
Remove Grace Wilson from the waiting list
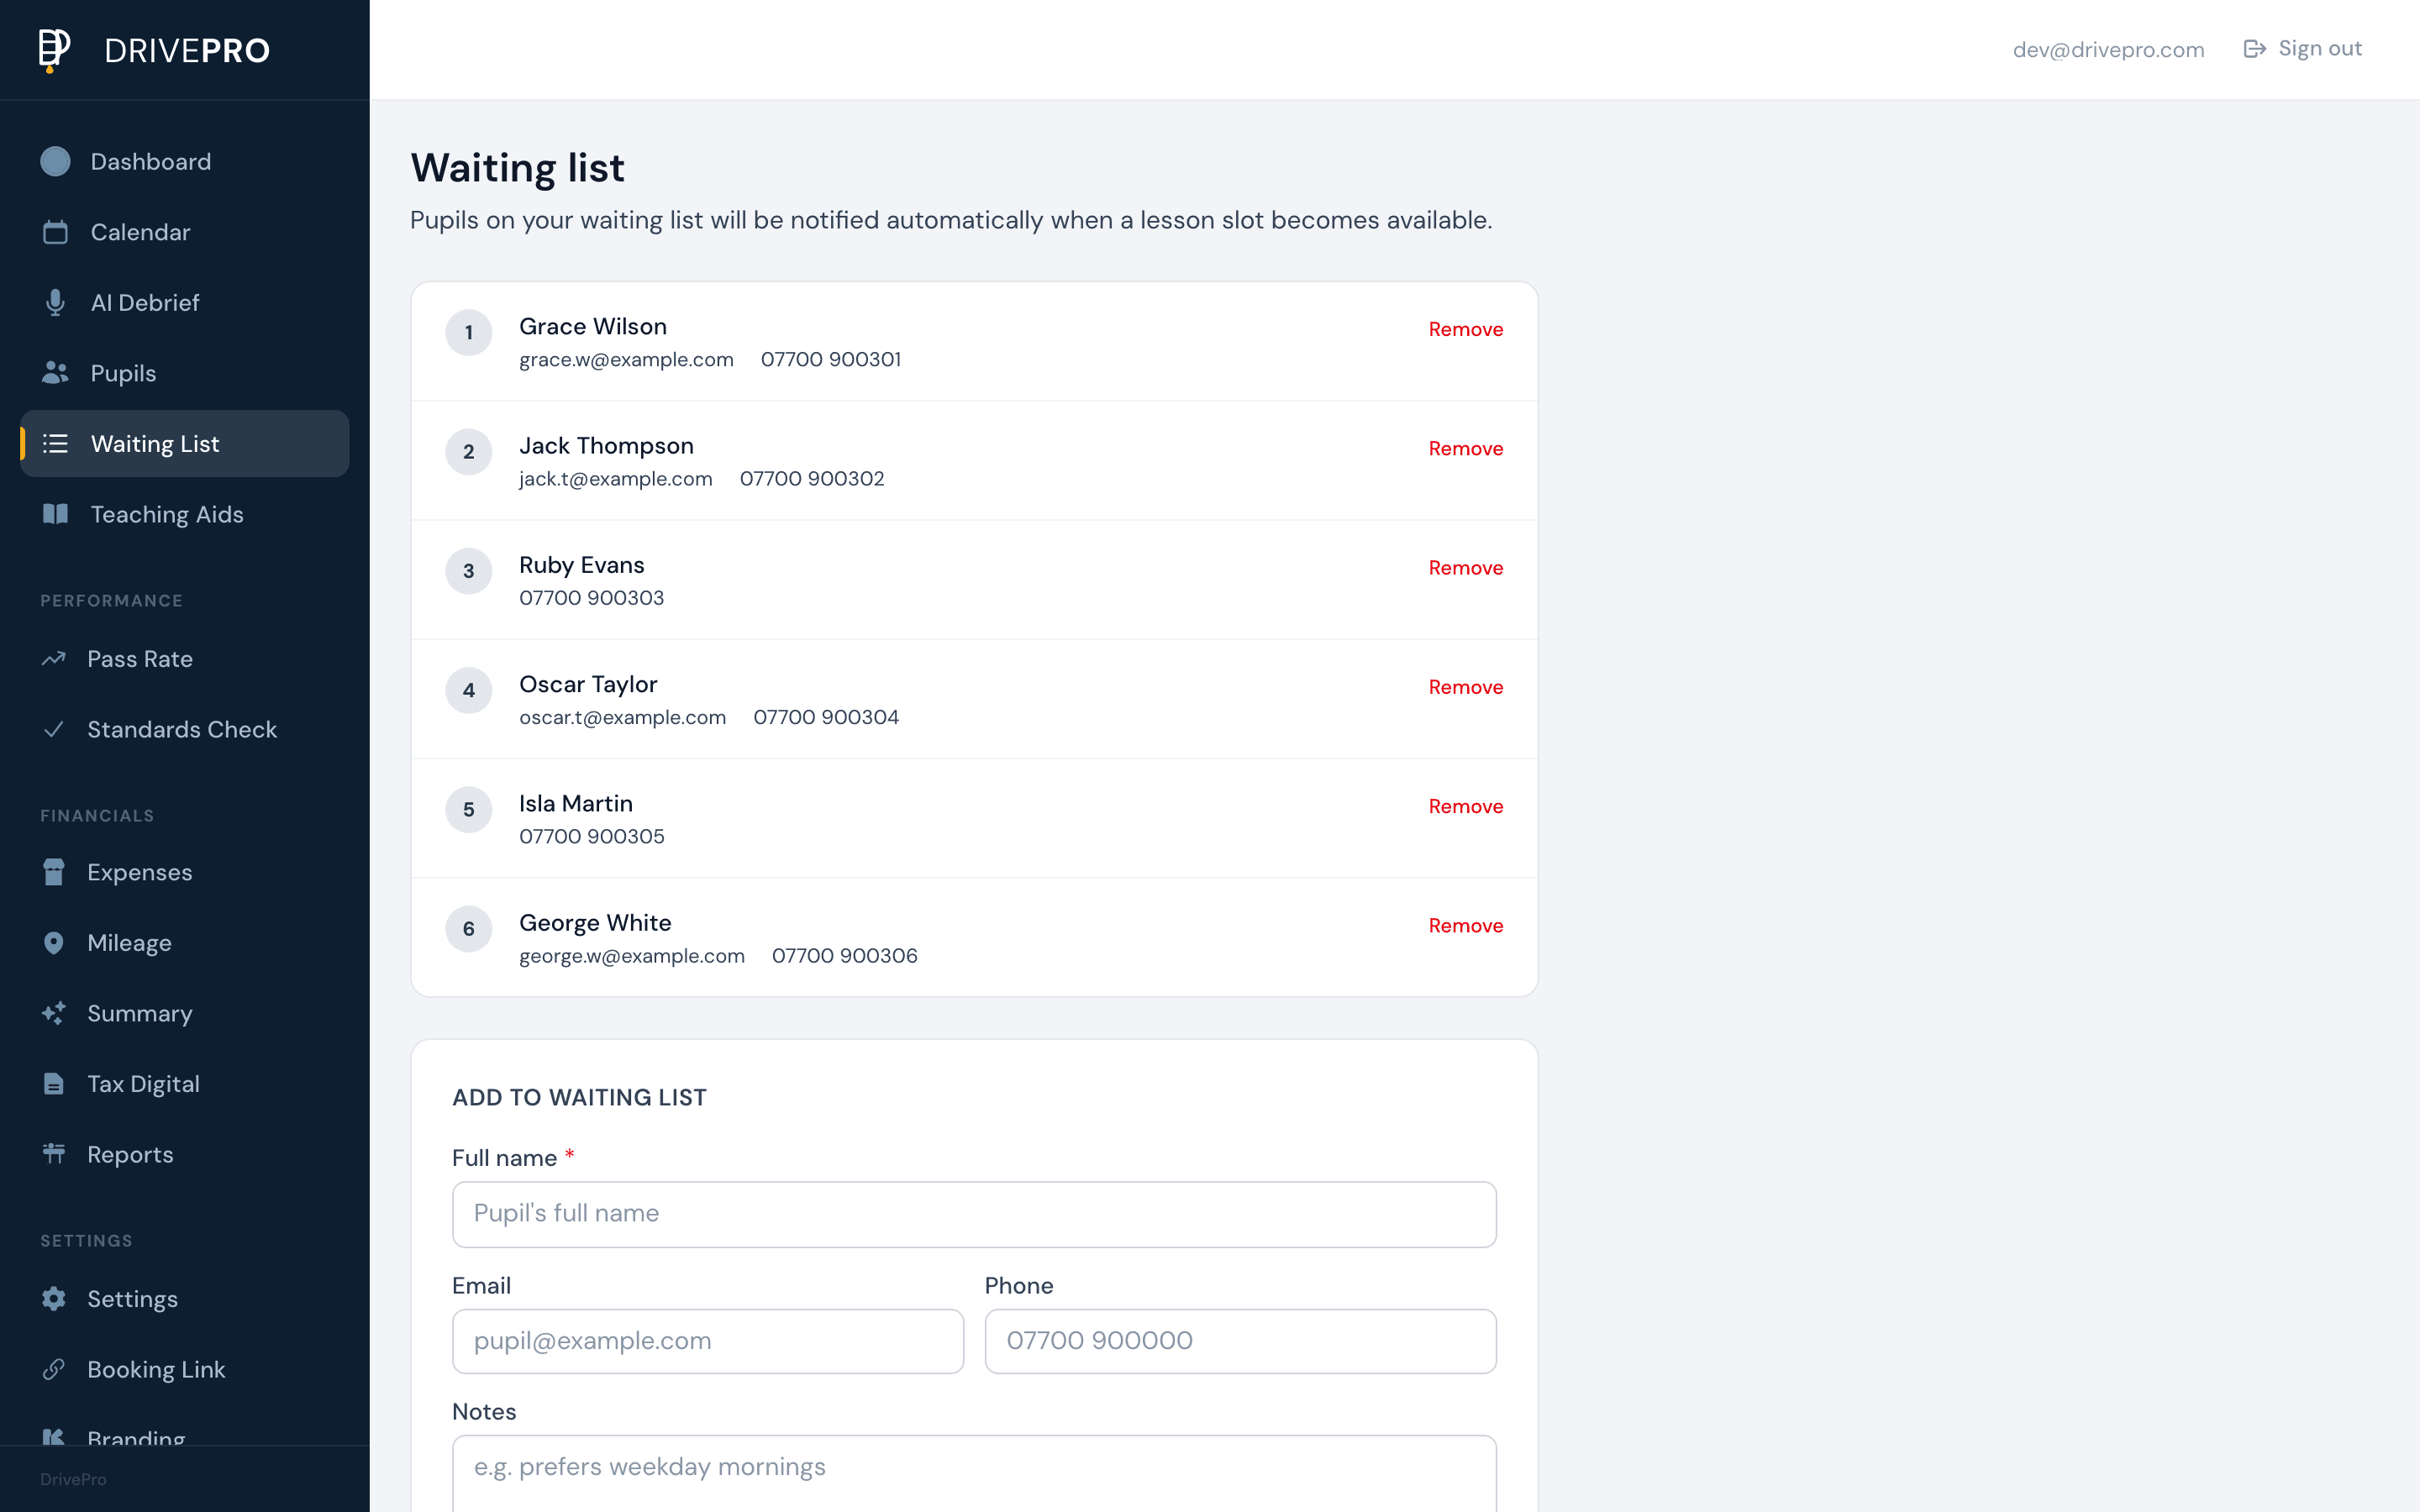pos(1465,329)
